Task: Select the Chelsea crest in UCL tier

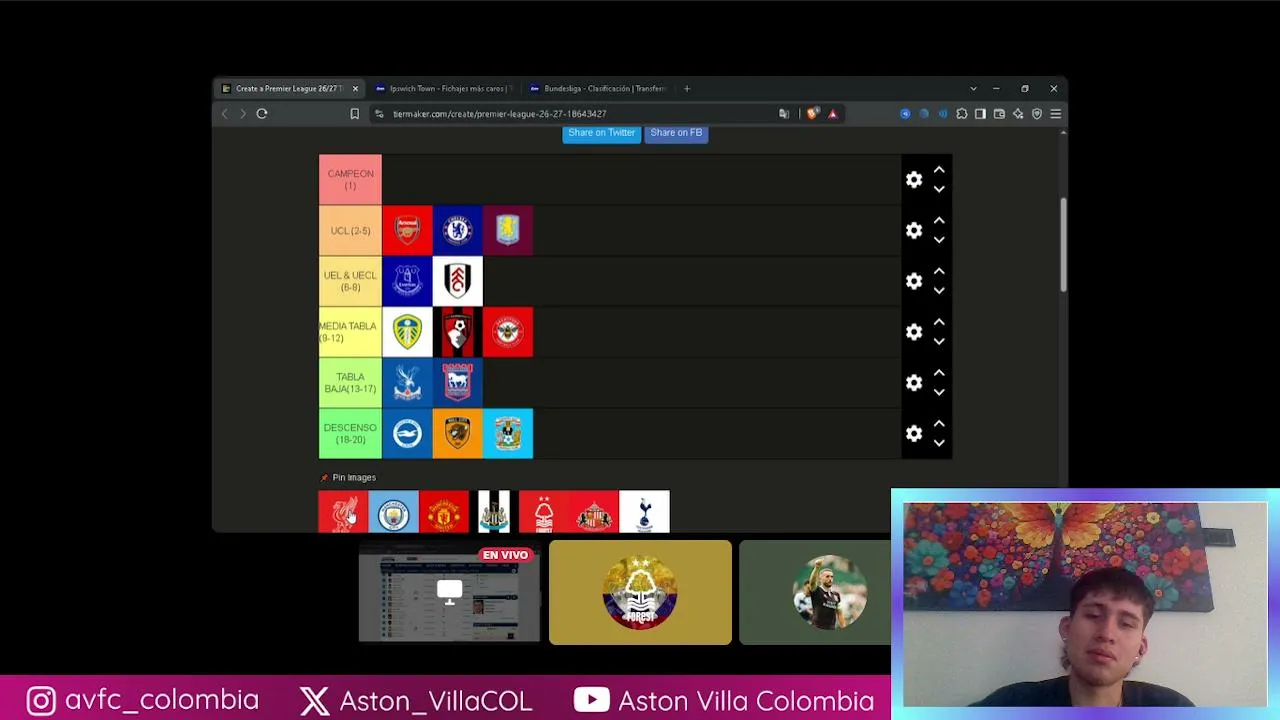Action: [458, 231]
